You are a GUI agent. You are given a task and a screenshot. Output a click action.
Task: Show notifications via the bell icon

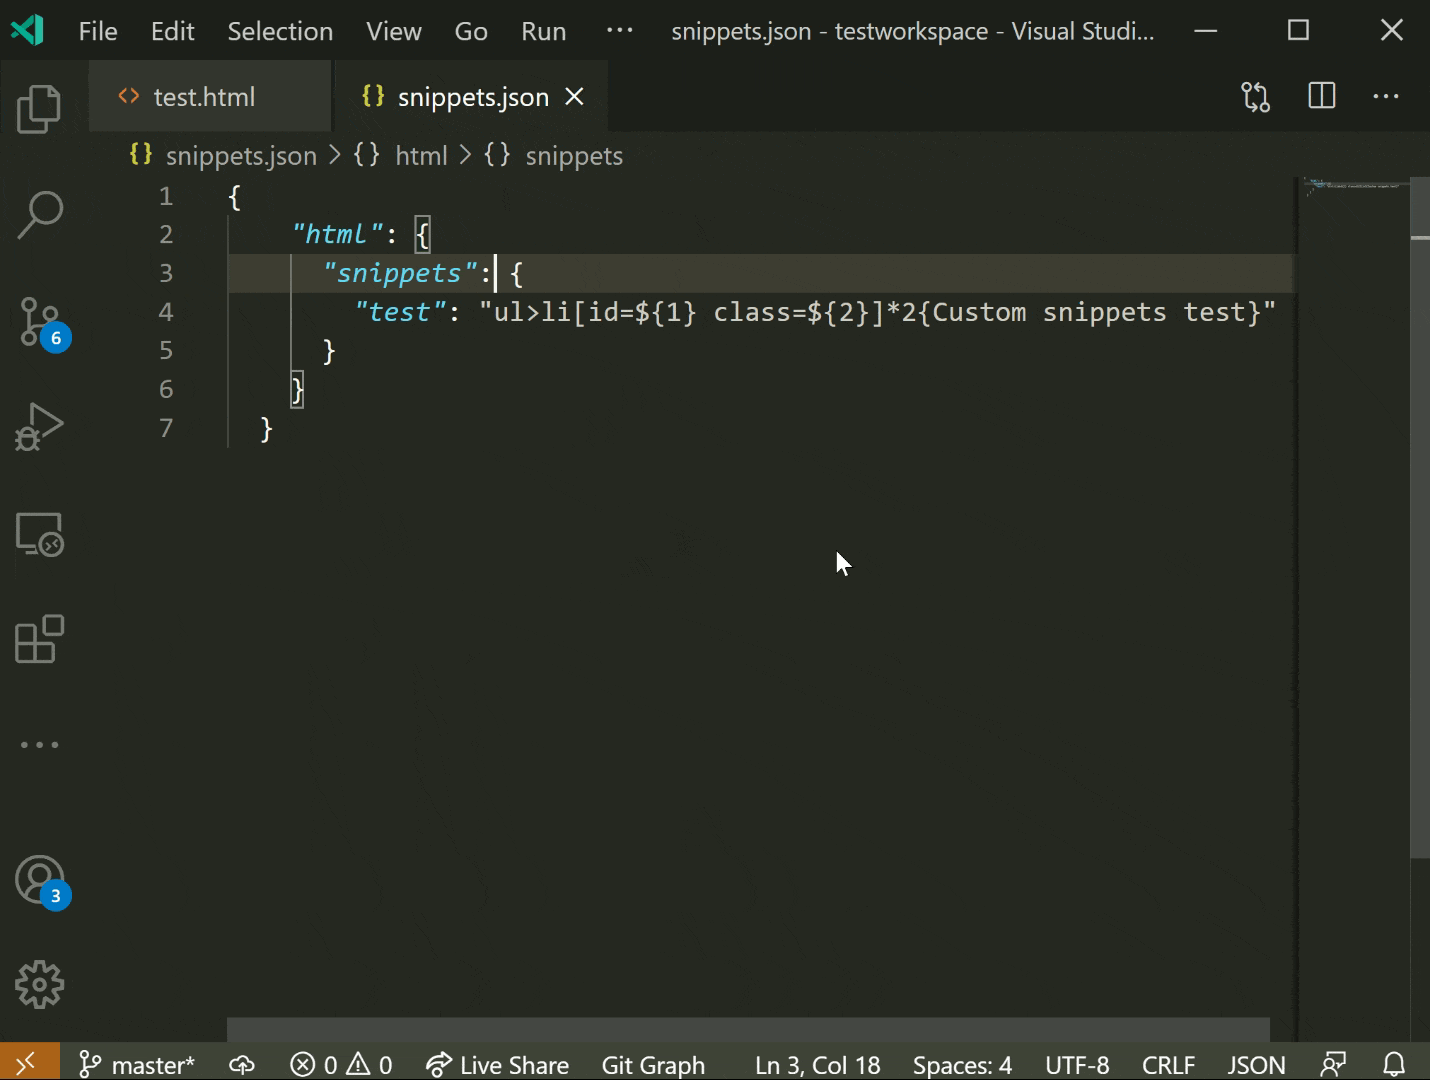point(1396,1064)
